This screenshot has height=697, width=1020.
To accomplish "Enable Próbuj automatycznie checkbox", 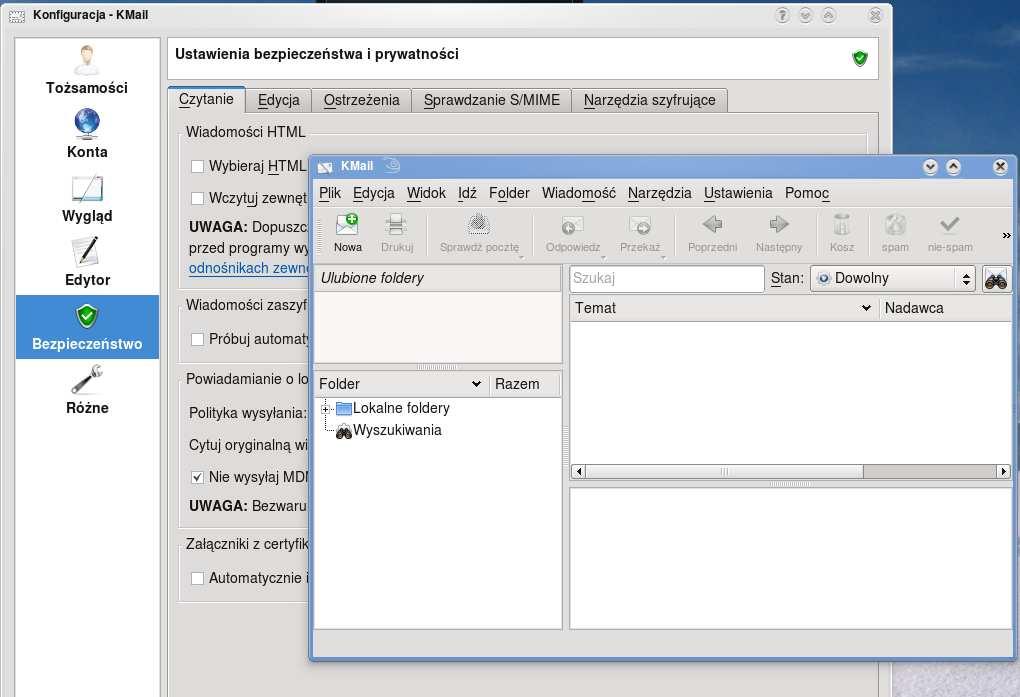I will pyautogui.click(x=197, y=339).
